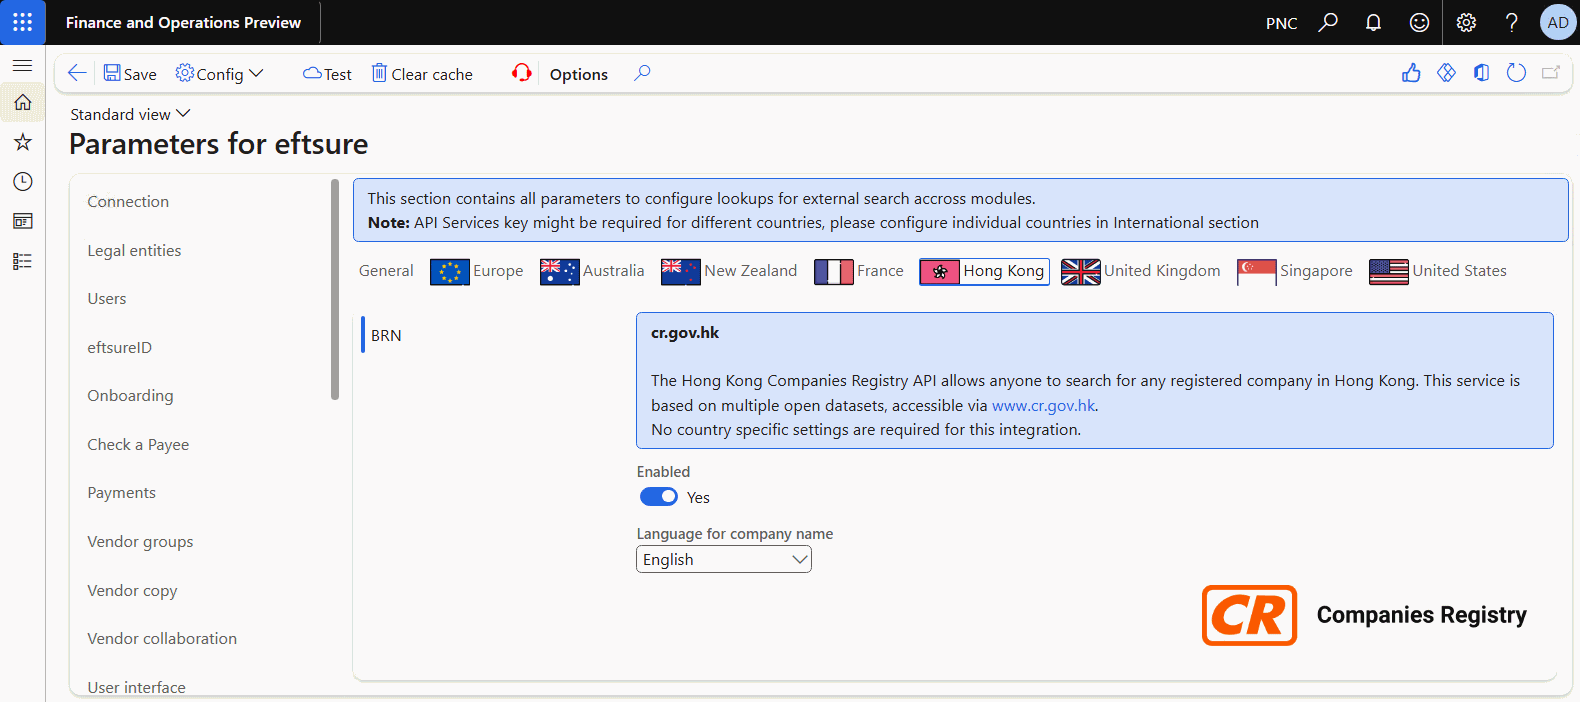Select the Hong Kong tab
1580x702 pixels.
click(984, 271)
